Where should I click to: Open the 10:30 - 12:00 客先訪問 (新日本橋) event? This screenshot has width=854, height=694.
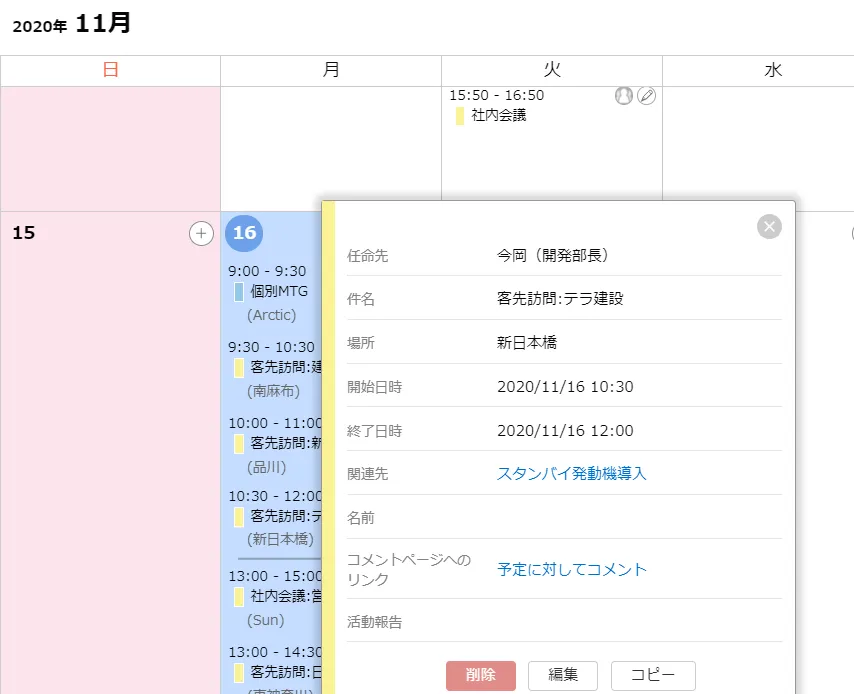273,518
